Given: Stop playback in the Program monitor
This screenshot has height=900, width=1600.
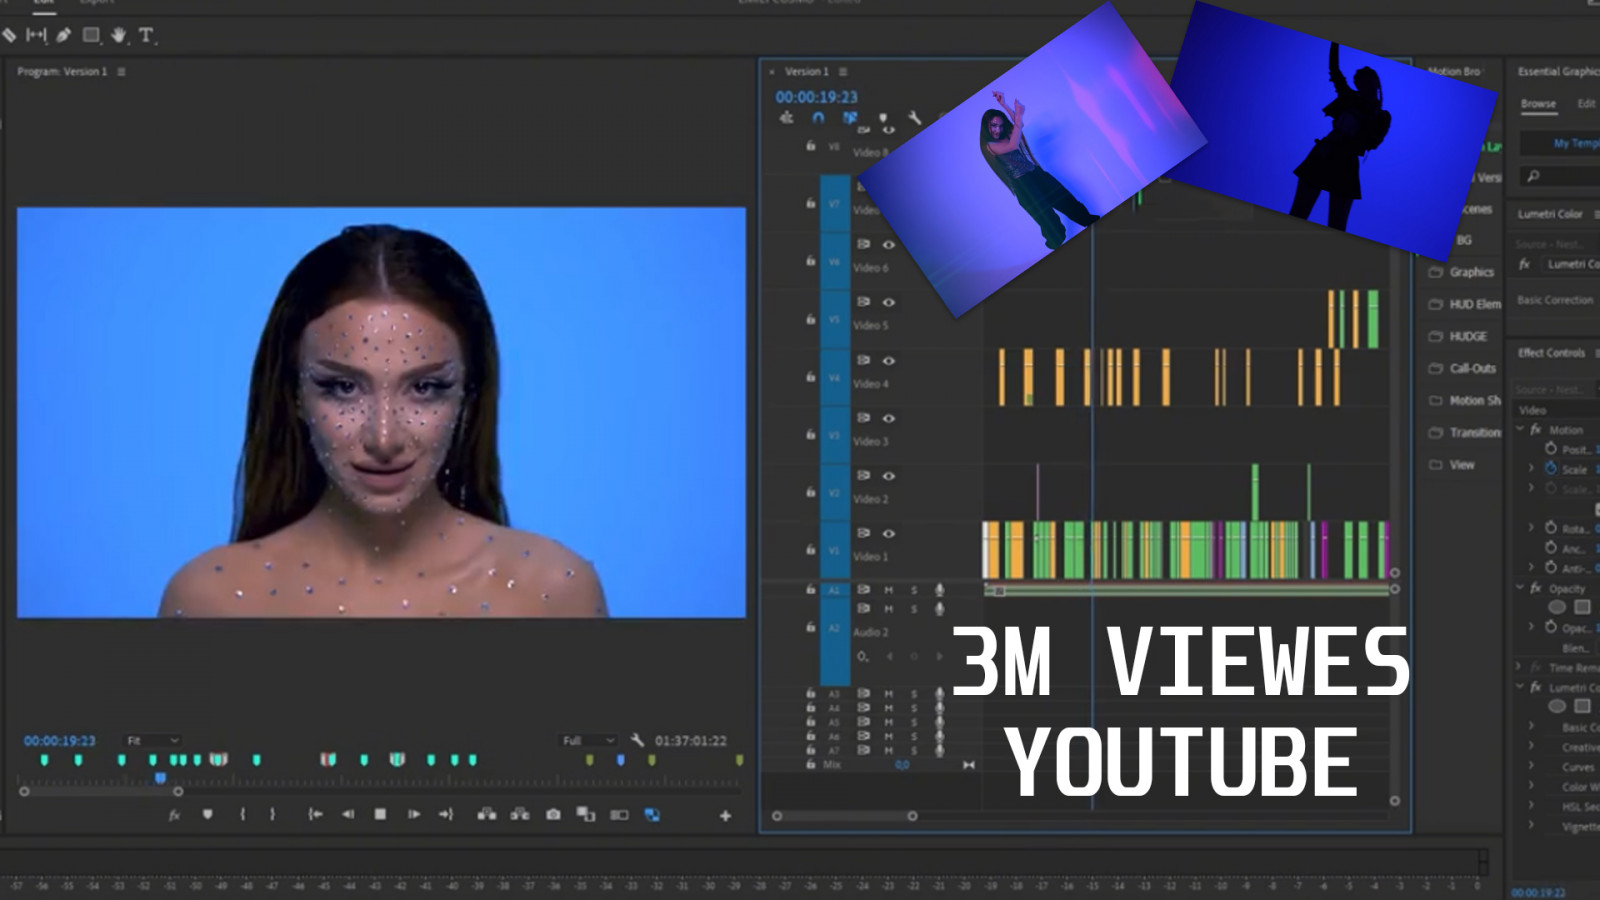Looking at the screenshot, I should point(380,814).
